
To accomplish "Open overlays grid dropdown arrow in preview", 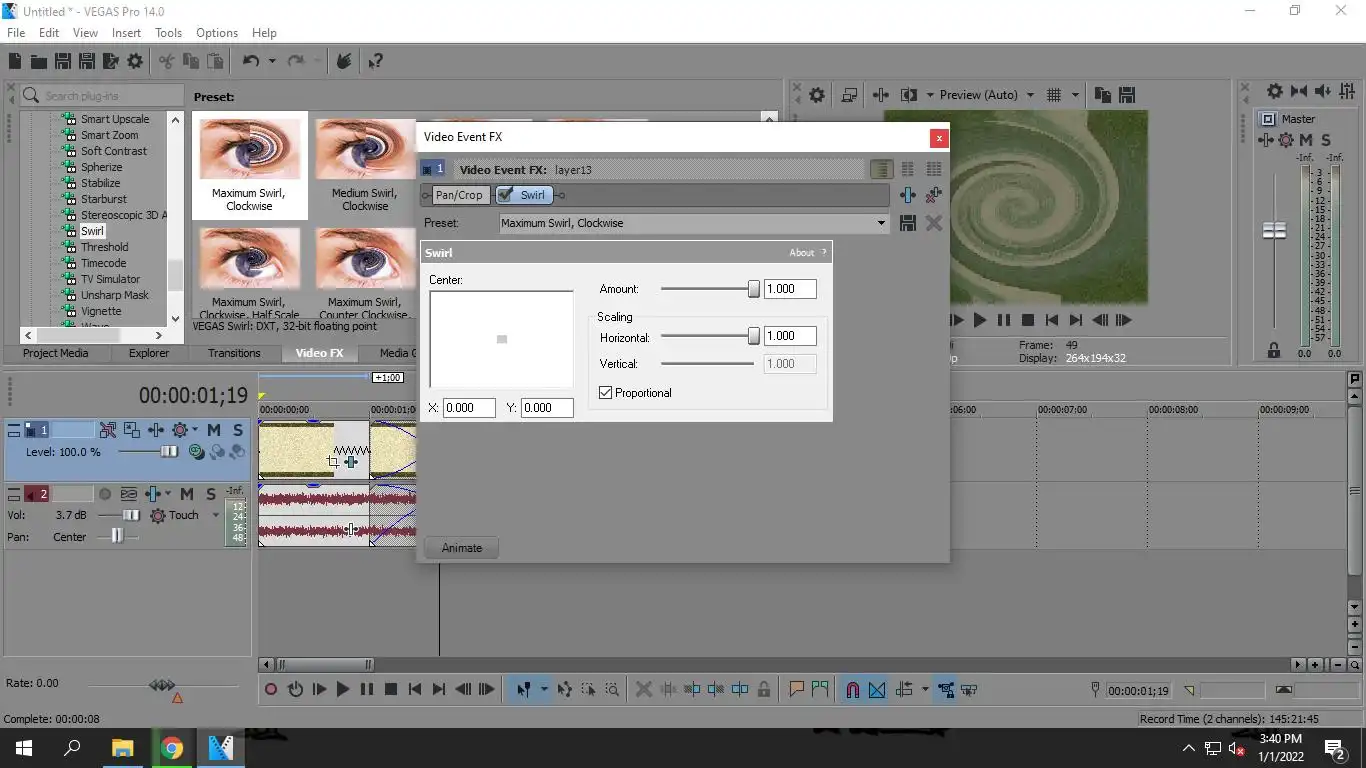I will 1076,95.
